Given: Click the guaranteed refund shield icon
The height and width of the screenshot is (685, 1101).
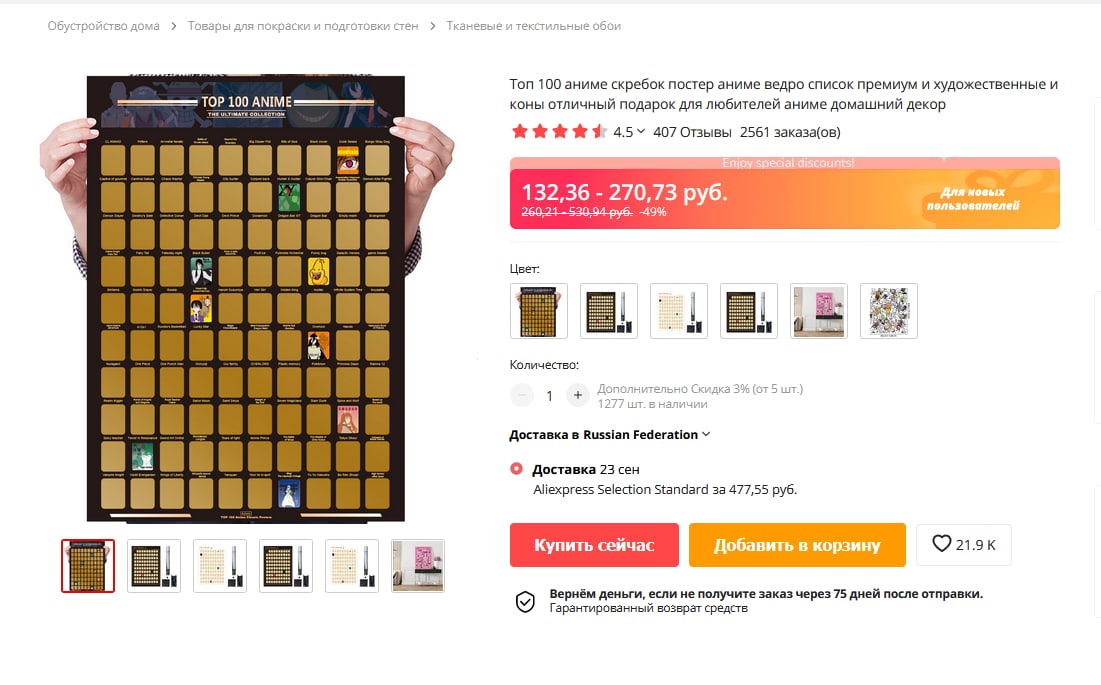Looking at the screenshot, I should 525,601.
